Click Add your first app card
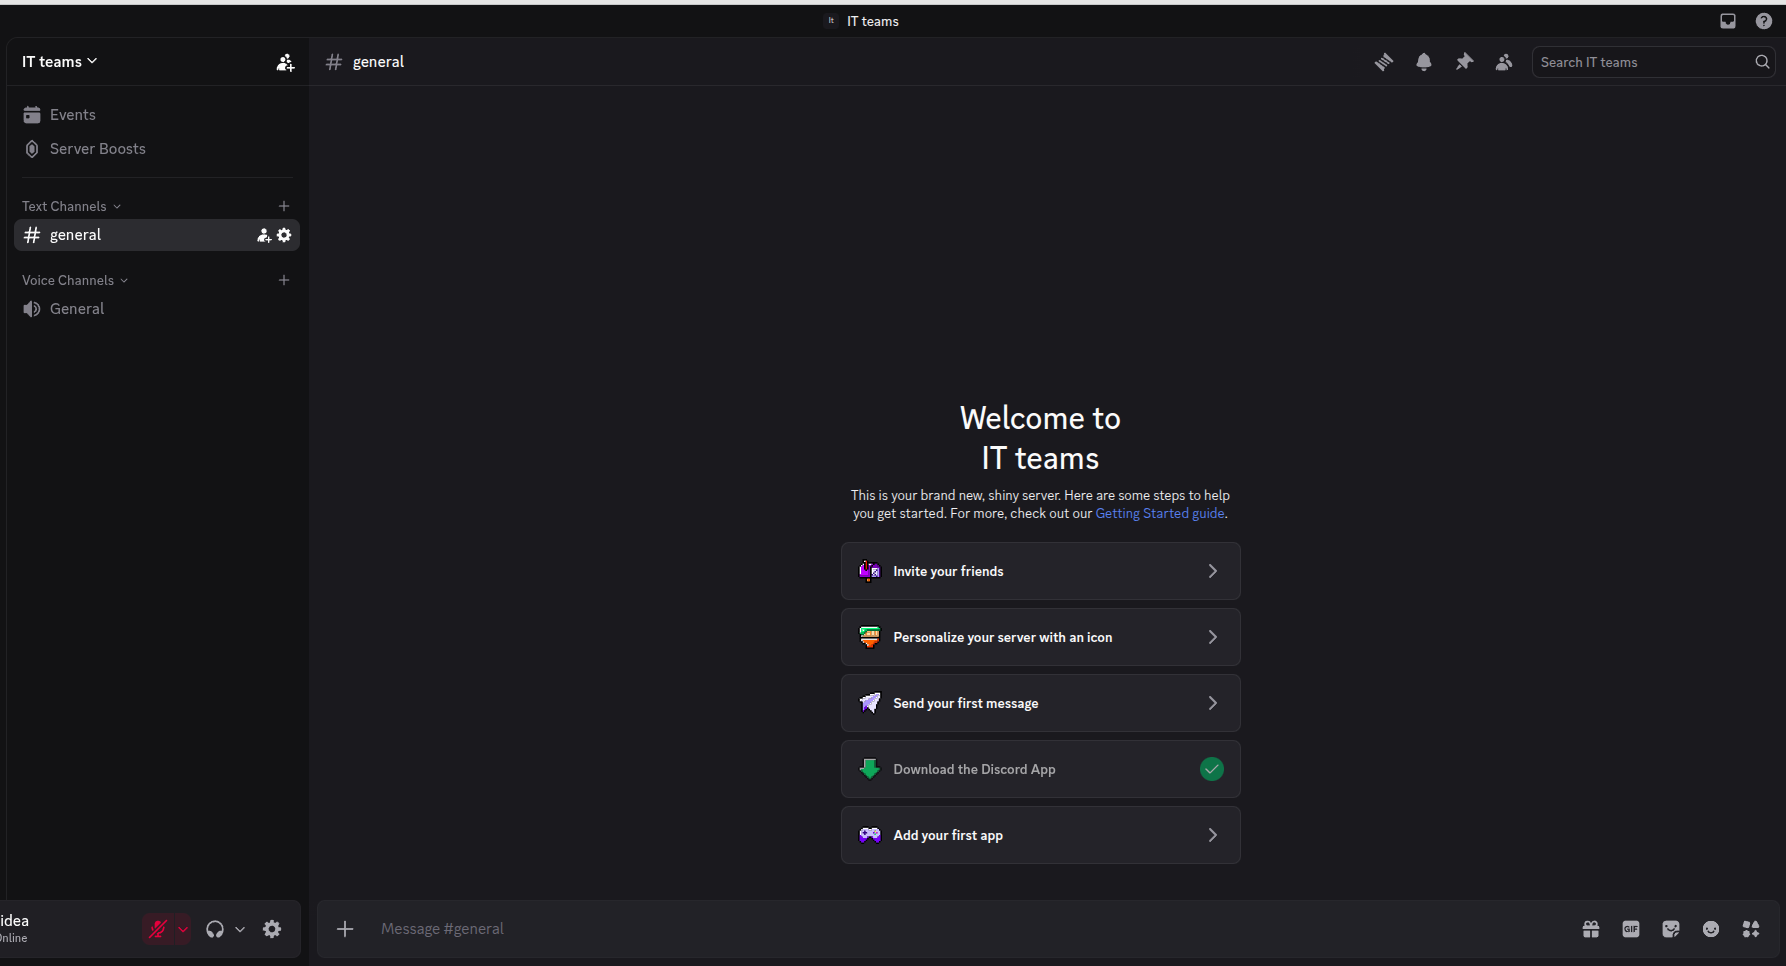This screenshot has height=966, width=1786. point(1041,835)
